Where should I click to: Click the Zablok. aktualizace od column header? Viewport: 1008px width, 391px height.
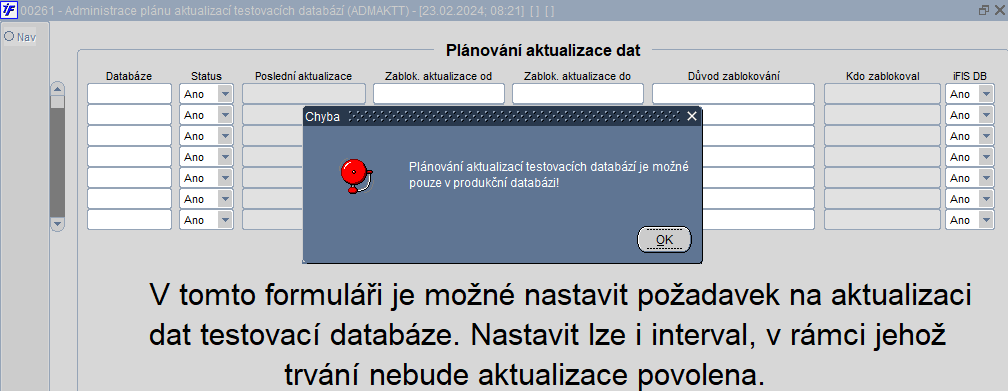(x=438, y=76)
